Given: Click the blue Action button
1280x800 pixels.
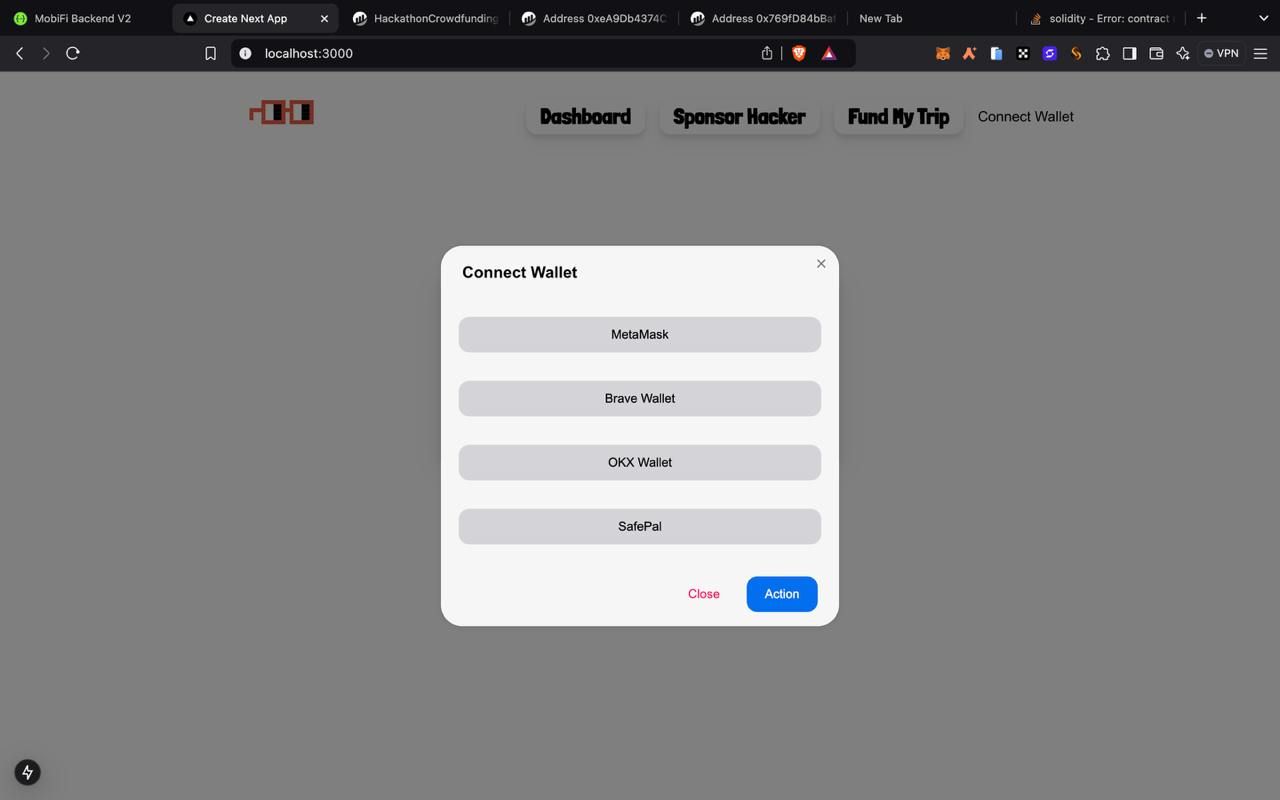Looking at the screenshot, I should (x=782, y=594).
